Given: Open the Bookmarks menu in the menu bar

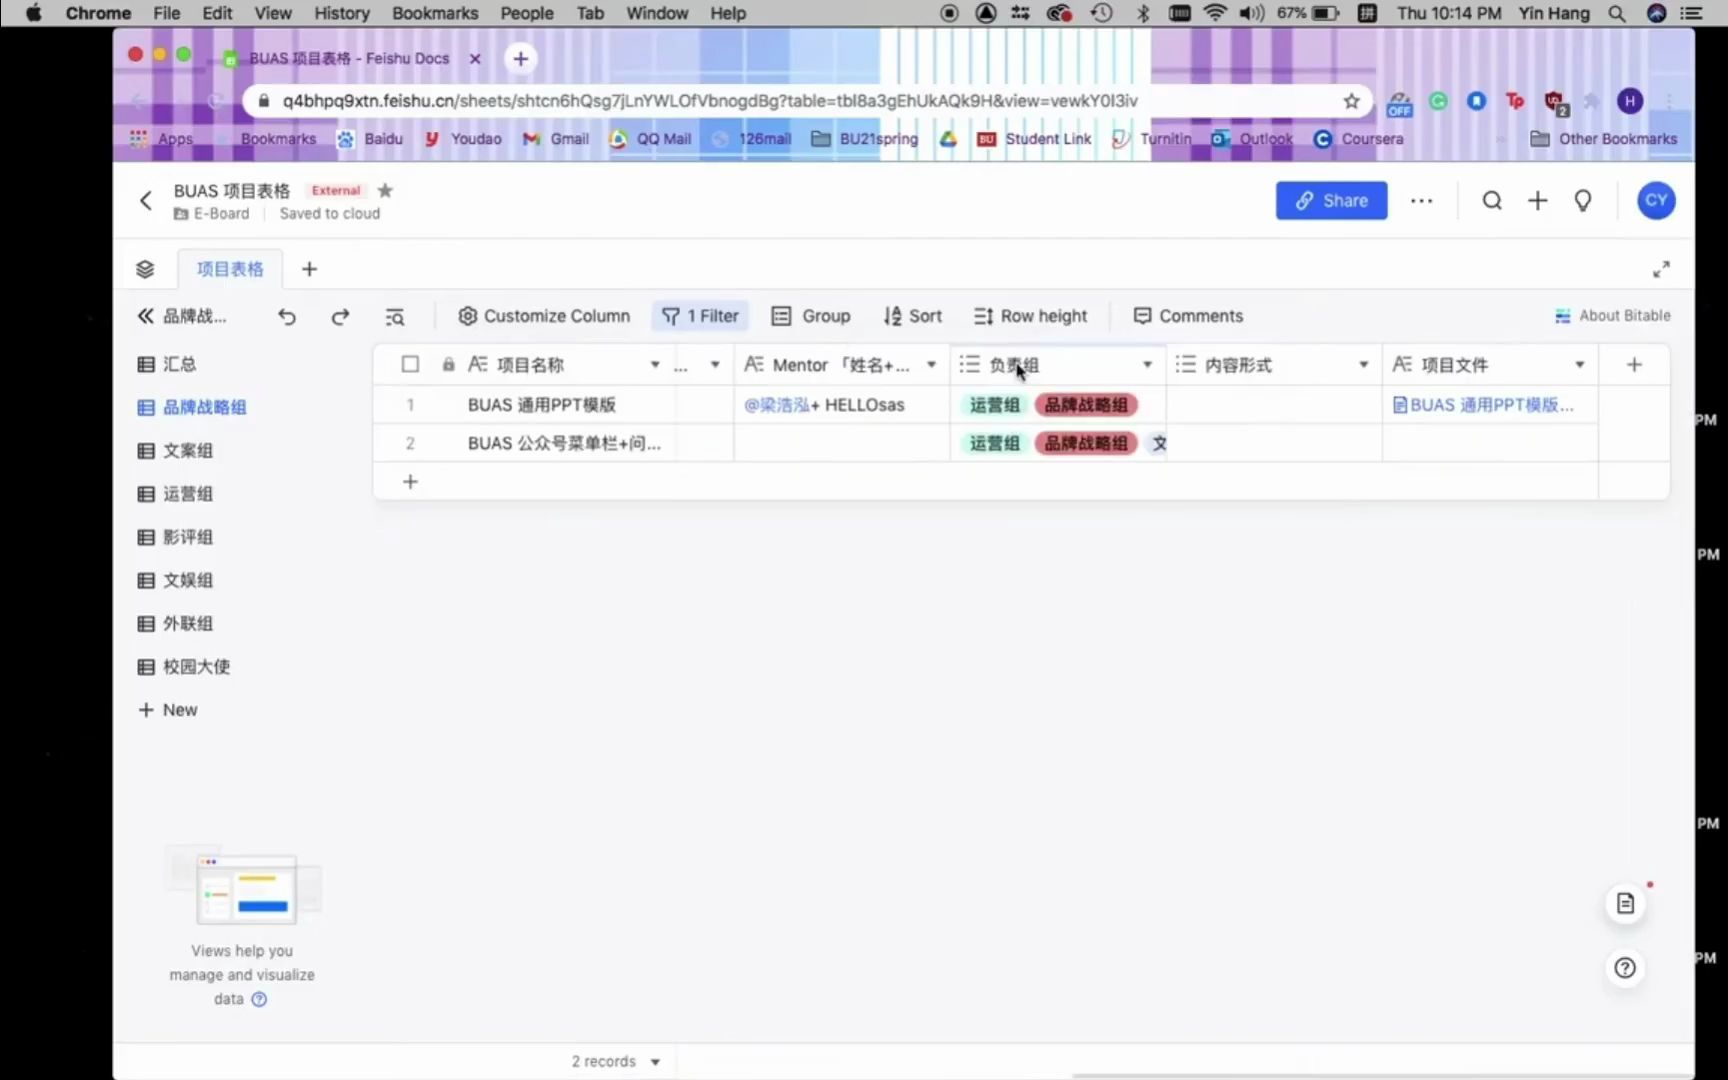Looking at the screenshot, I should (x=434, y=13).
